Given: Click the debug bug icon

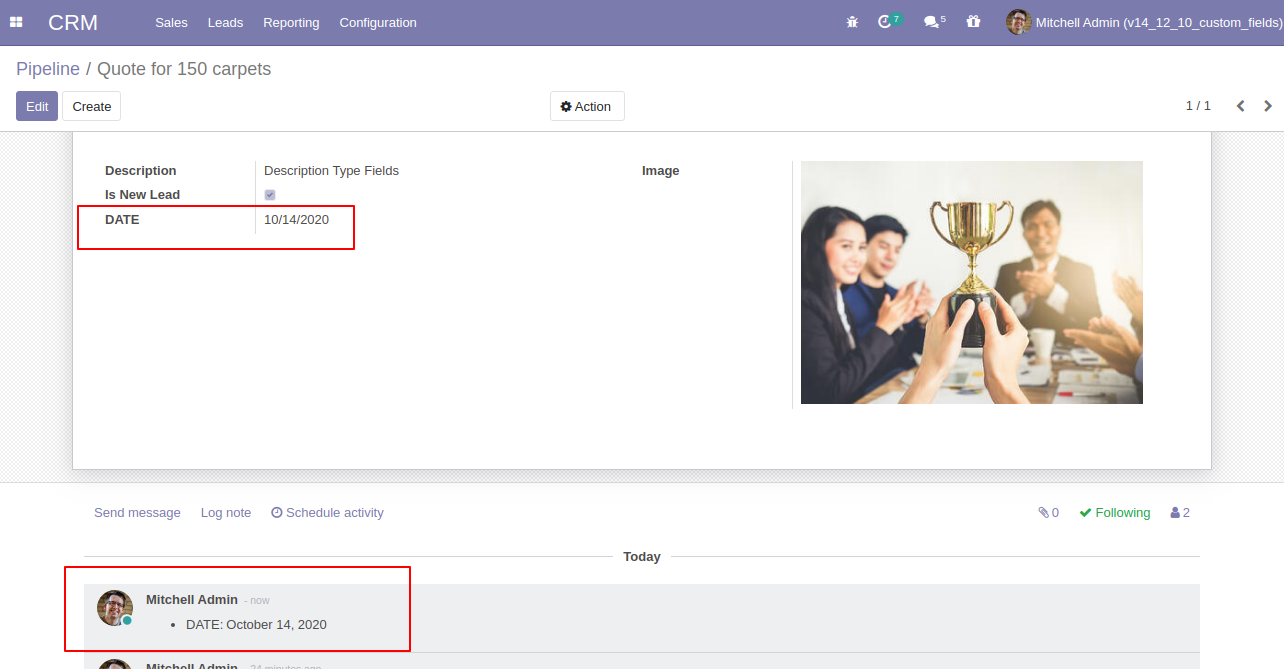Looking at the screenshot, I should tap(852, 22).
